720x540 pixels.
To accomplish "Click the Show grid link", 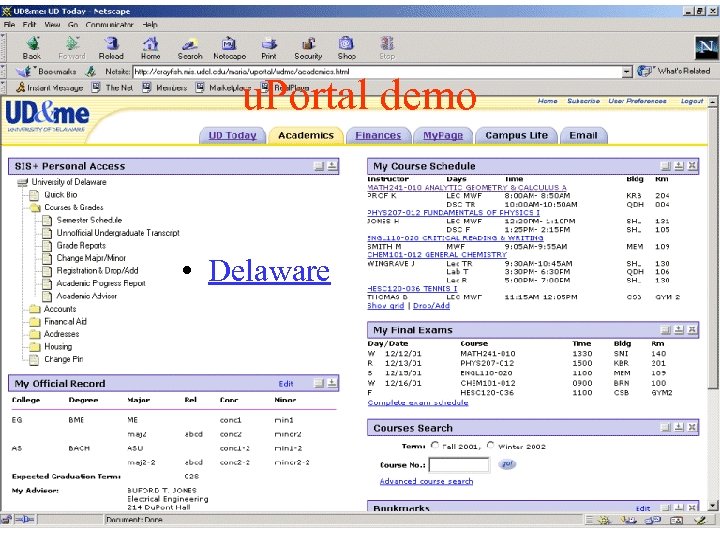I will pyautogui.click(x=386, y=306).
